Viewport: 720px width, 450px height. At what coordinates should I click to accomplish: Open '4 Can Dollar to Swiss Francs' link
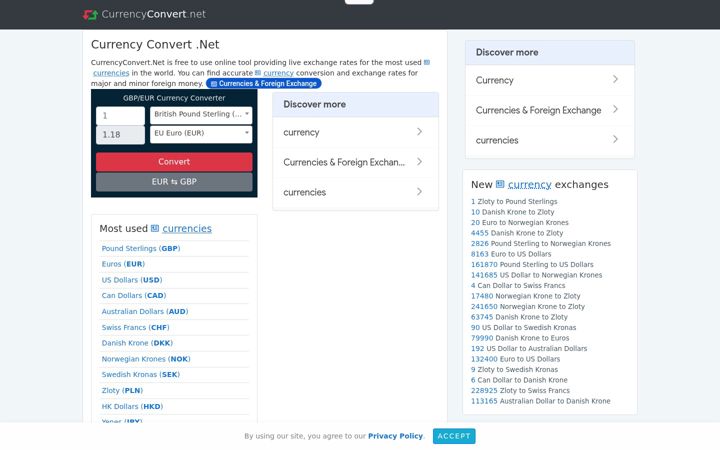pos(518,286)
